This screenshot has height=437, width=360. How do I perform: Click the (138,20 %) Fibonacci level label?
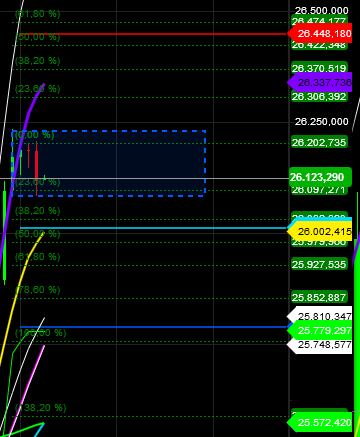click(x=41, y=407)
